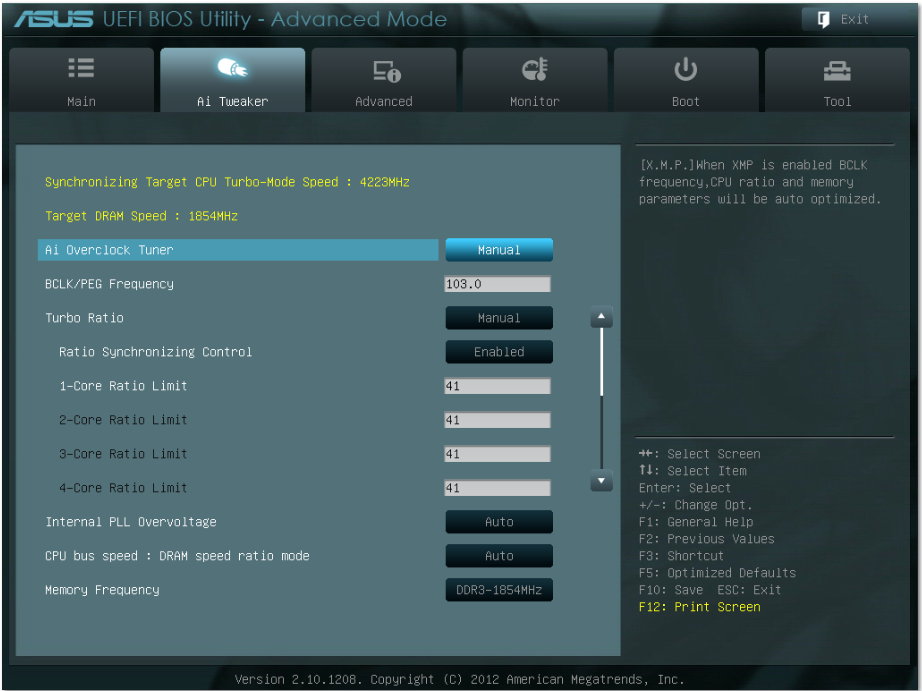
Task: Click the Ai Tweaker rocket icon
Action: (x=232, y=68)
